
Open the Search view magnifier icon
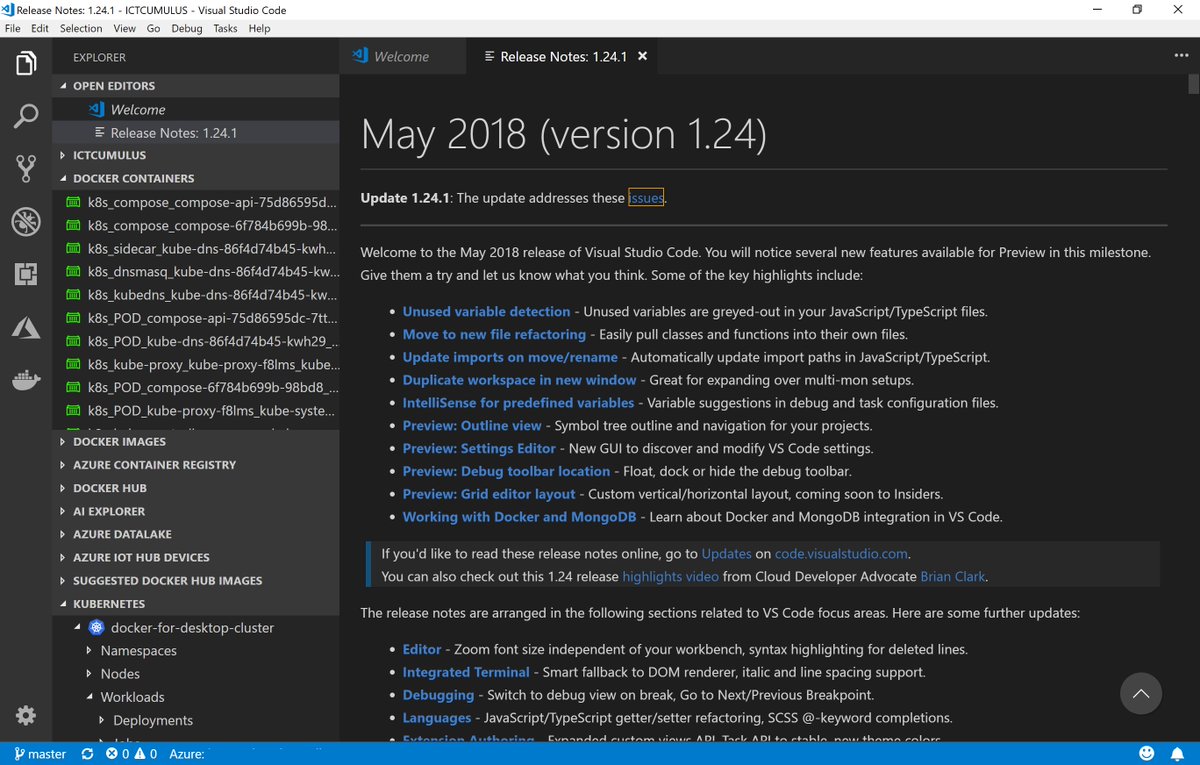coord(26,116)
